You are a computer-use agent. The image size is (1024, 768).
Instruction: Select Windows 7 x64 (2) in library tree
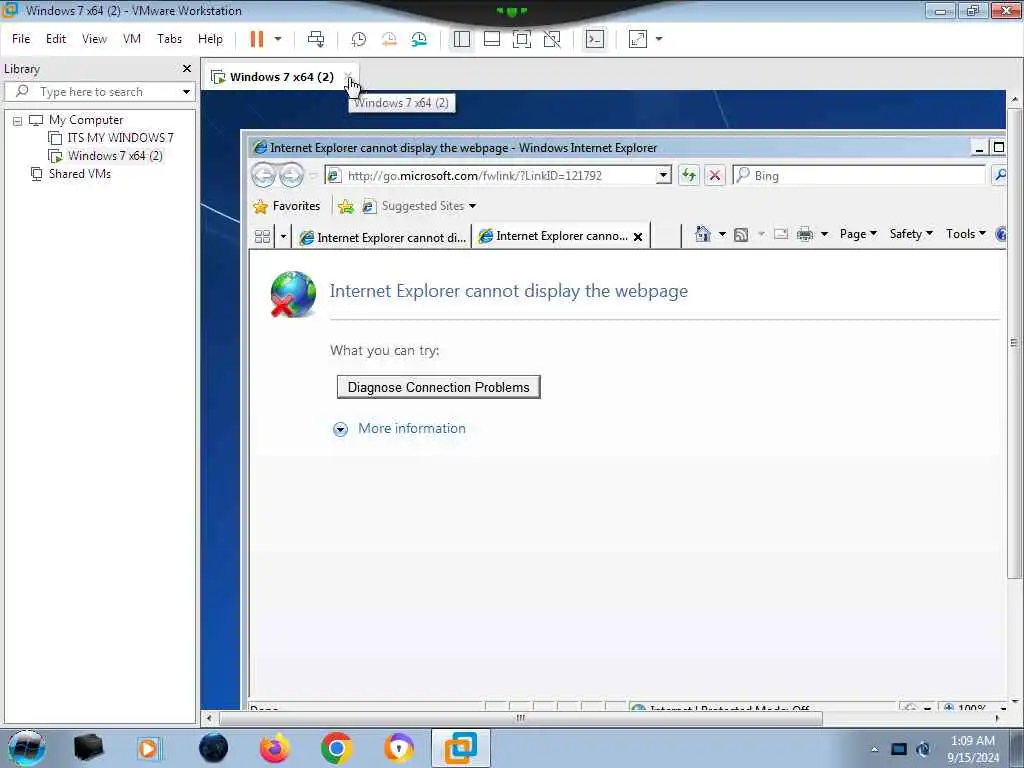(x=114, y=155)
